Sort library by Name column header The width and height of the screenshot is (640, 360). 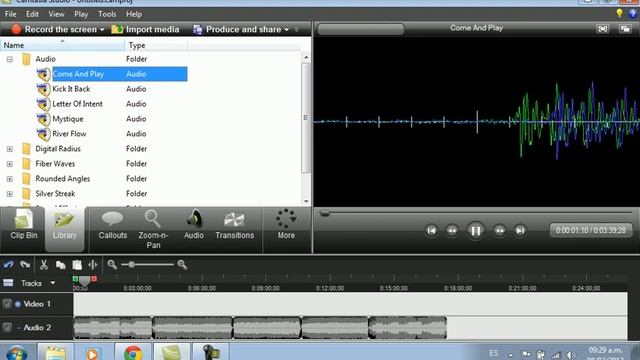click(x=62, y=45)
